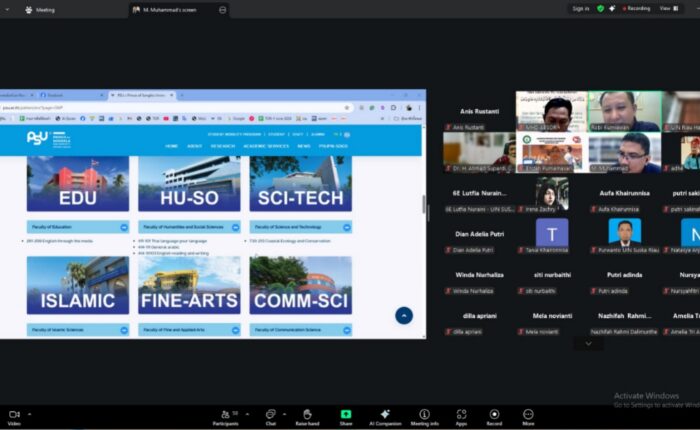Open the More options menu
This screenshot has height=430, width=700.
(x=525, y=413)
